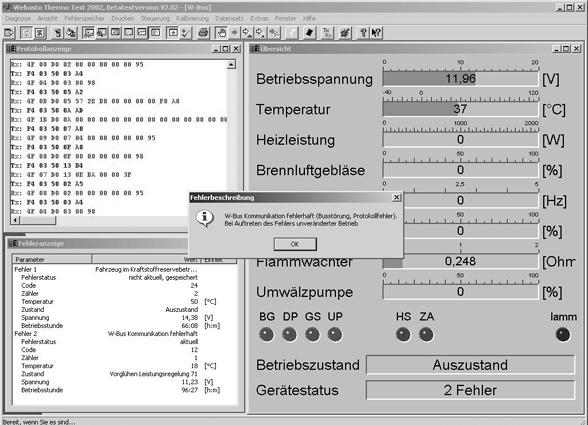Confirm the Fehlerbeschreibung dialog with OK
Viewport: 588px width, 425px height.
(x=295, y=244)
